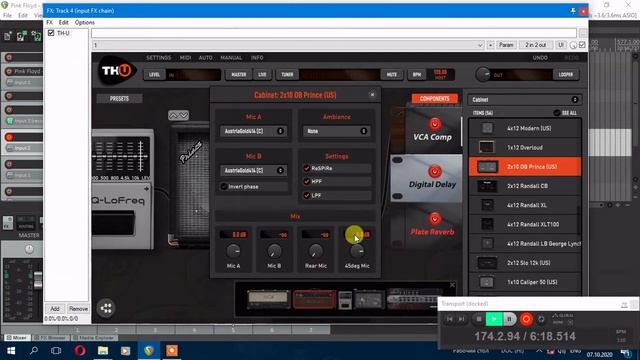Open the Mic B microphone dropdown

[253, 170]
